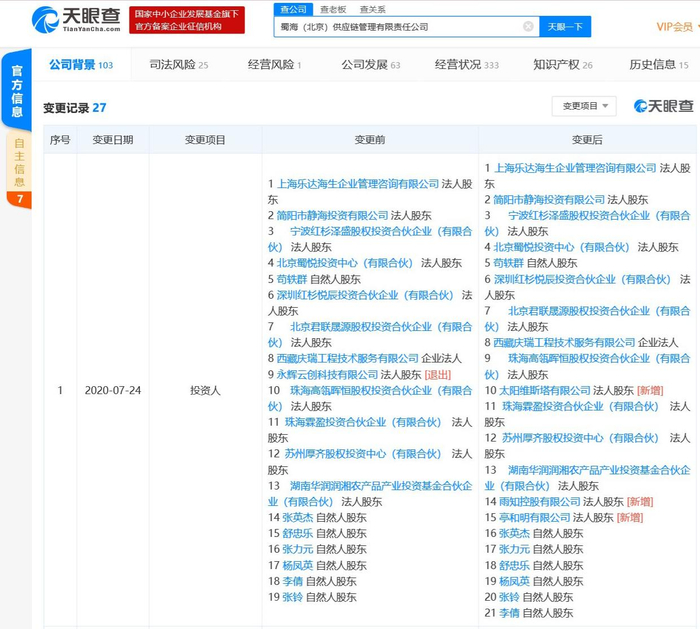Select the 自主信息 side tab
The height and width of the screenshot is (629, 700).
(x=19, y=162)
